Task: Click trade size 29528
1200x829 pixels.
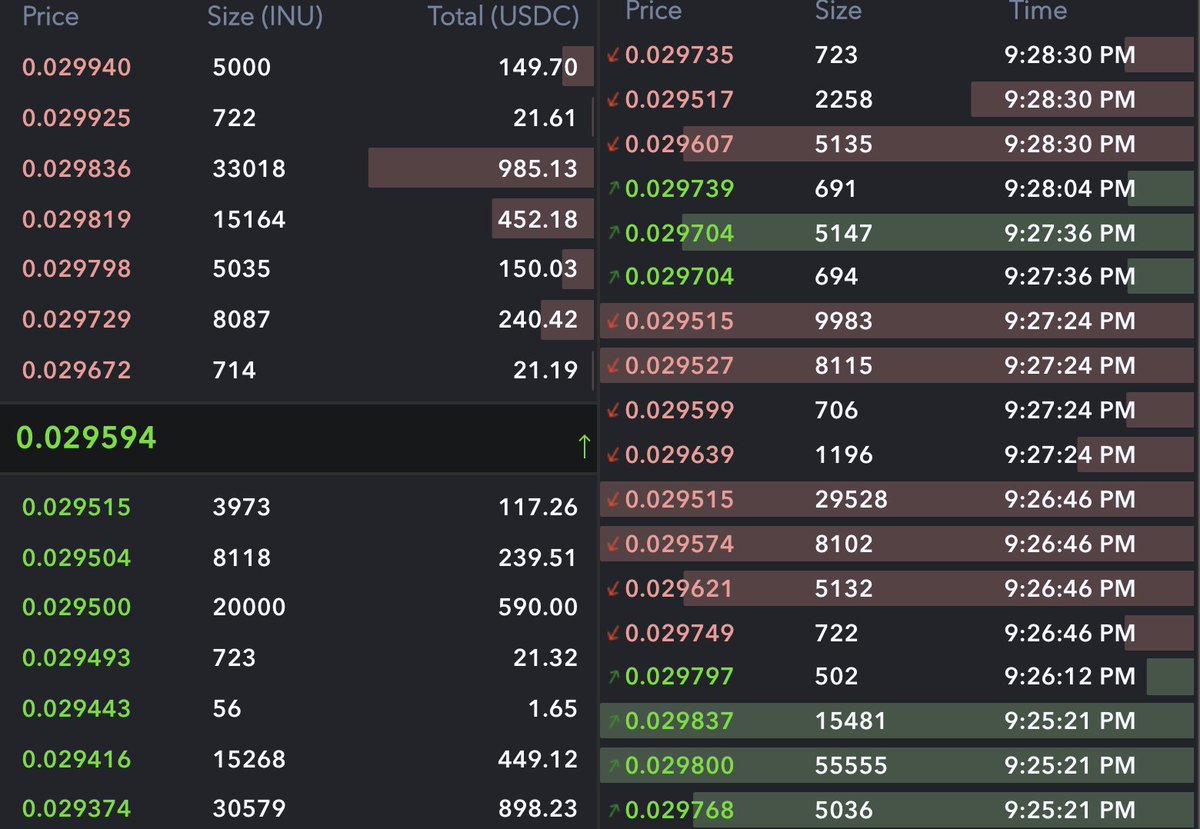Action: [x=851, y=499]
